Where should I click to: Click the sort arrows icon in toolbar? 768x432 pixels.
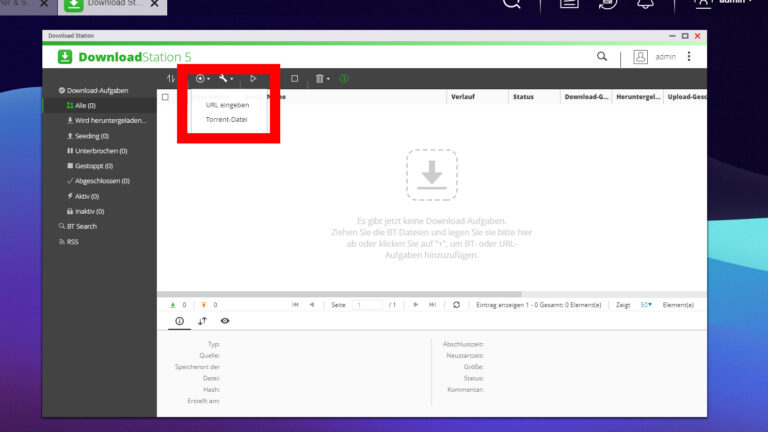[x=170, y=78]
